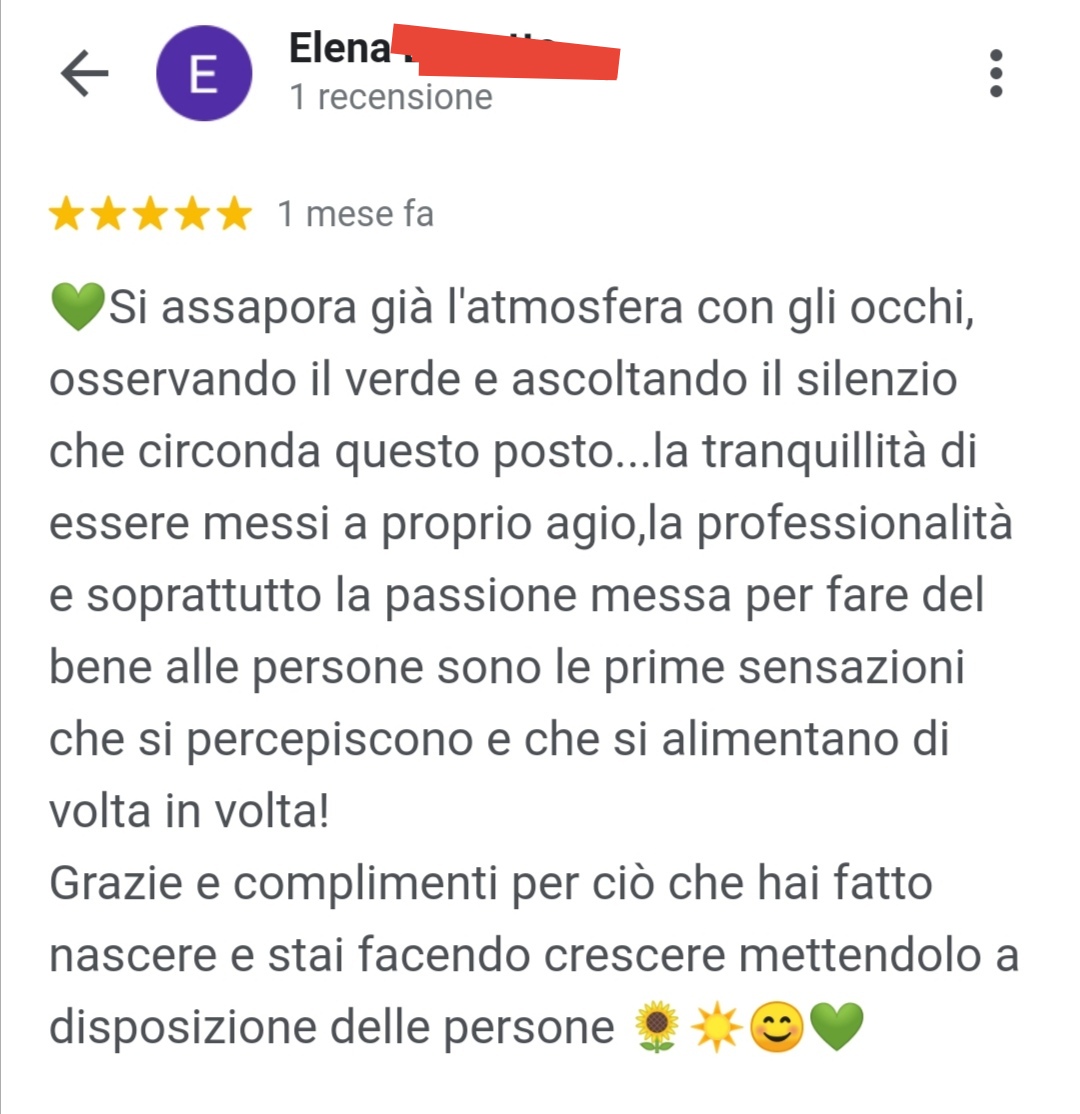Click the second yellow rating star

click(x=109, y=214)
